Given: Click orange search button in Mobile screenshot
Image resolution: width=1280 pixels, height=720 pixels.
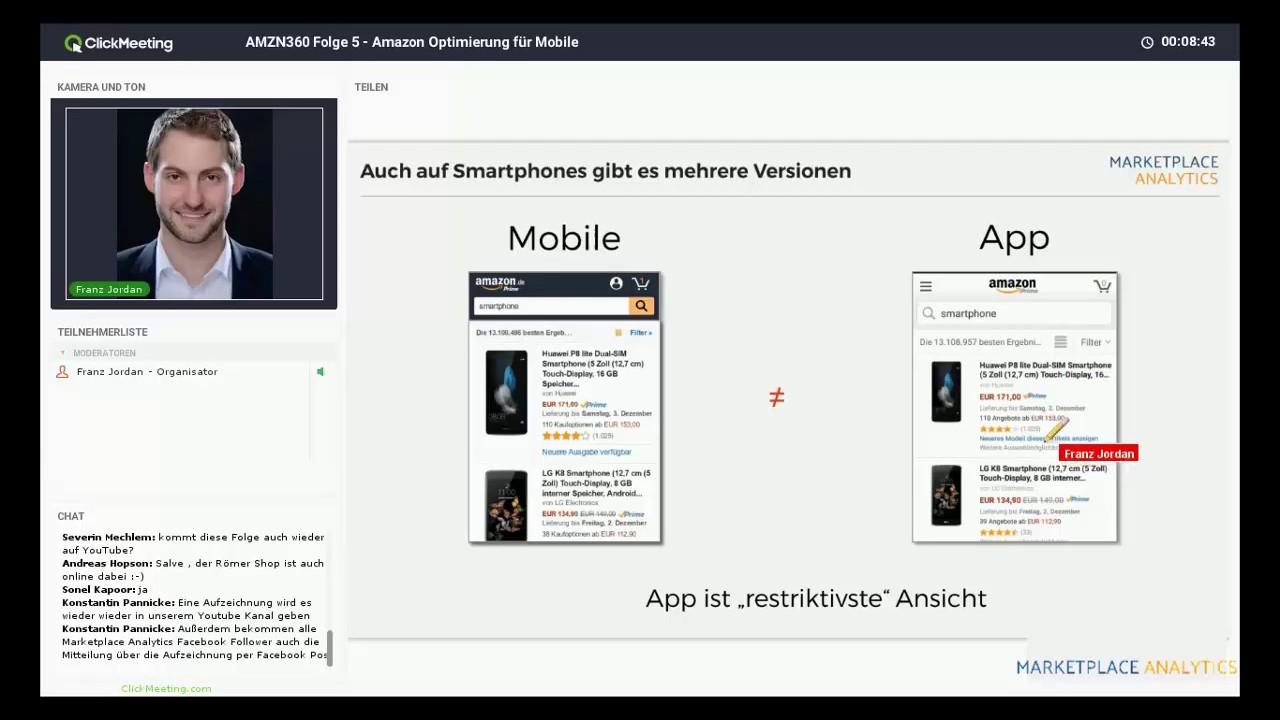Looking at the screenshot, I should [x=641, y=306].
